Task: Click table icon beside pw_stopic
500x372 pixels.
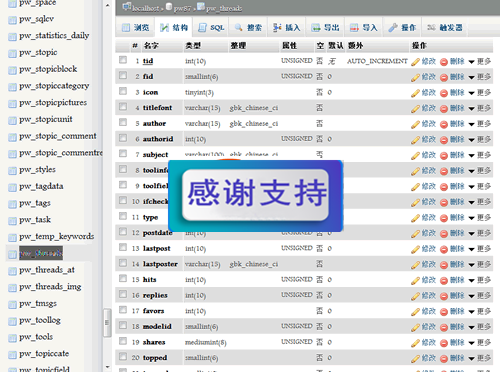Action: point(12,53)
